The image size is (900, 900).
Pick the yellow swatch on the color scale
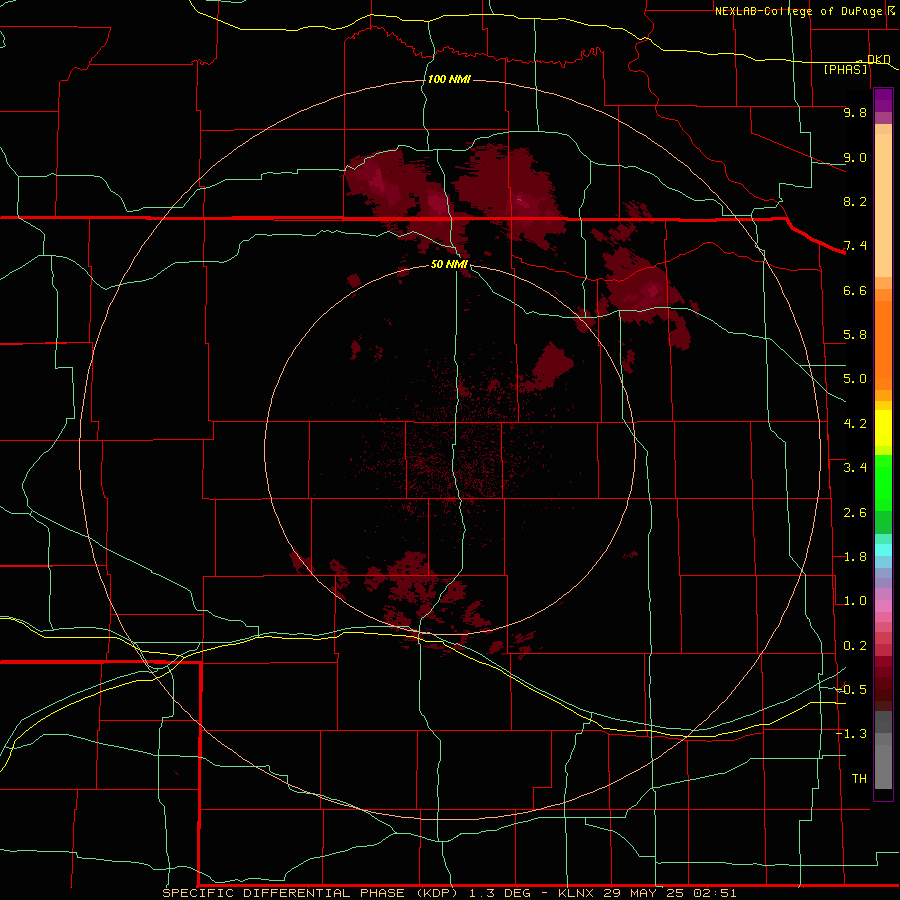(883, 428)
